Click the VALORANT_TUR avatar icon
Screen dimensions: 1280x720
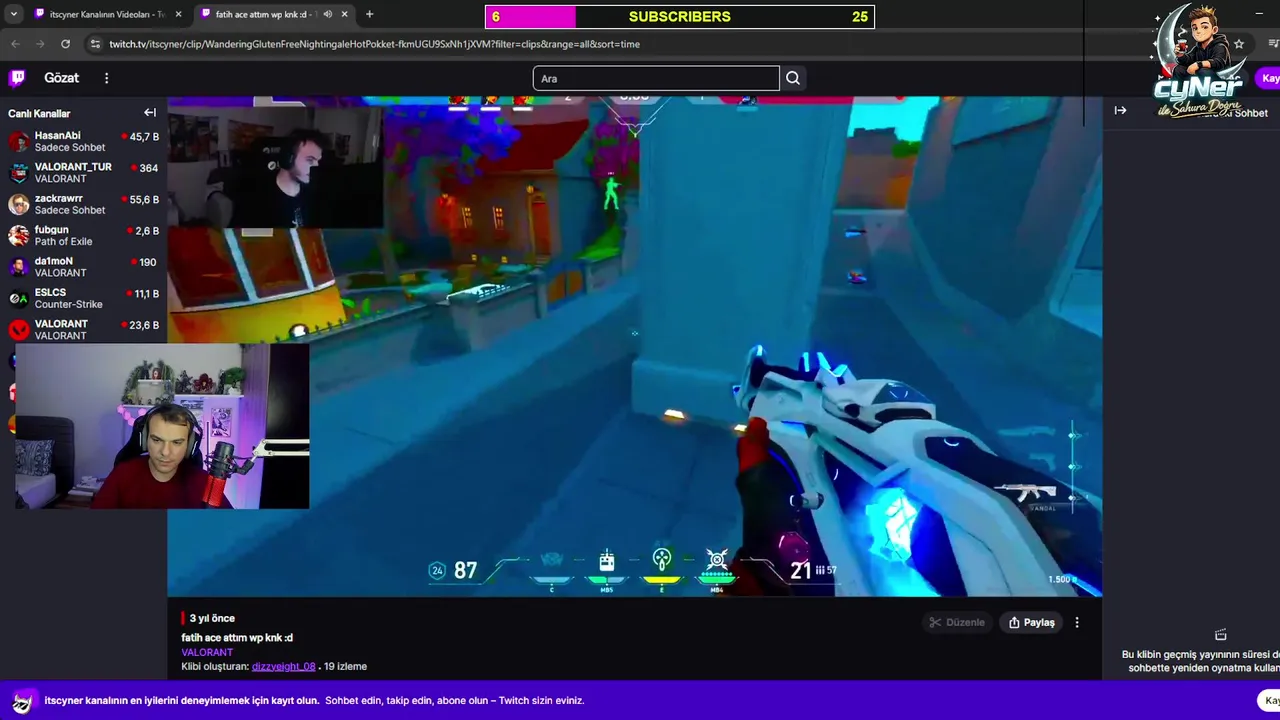pyautogui.click(x=19, y=173)
